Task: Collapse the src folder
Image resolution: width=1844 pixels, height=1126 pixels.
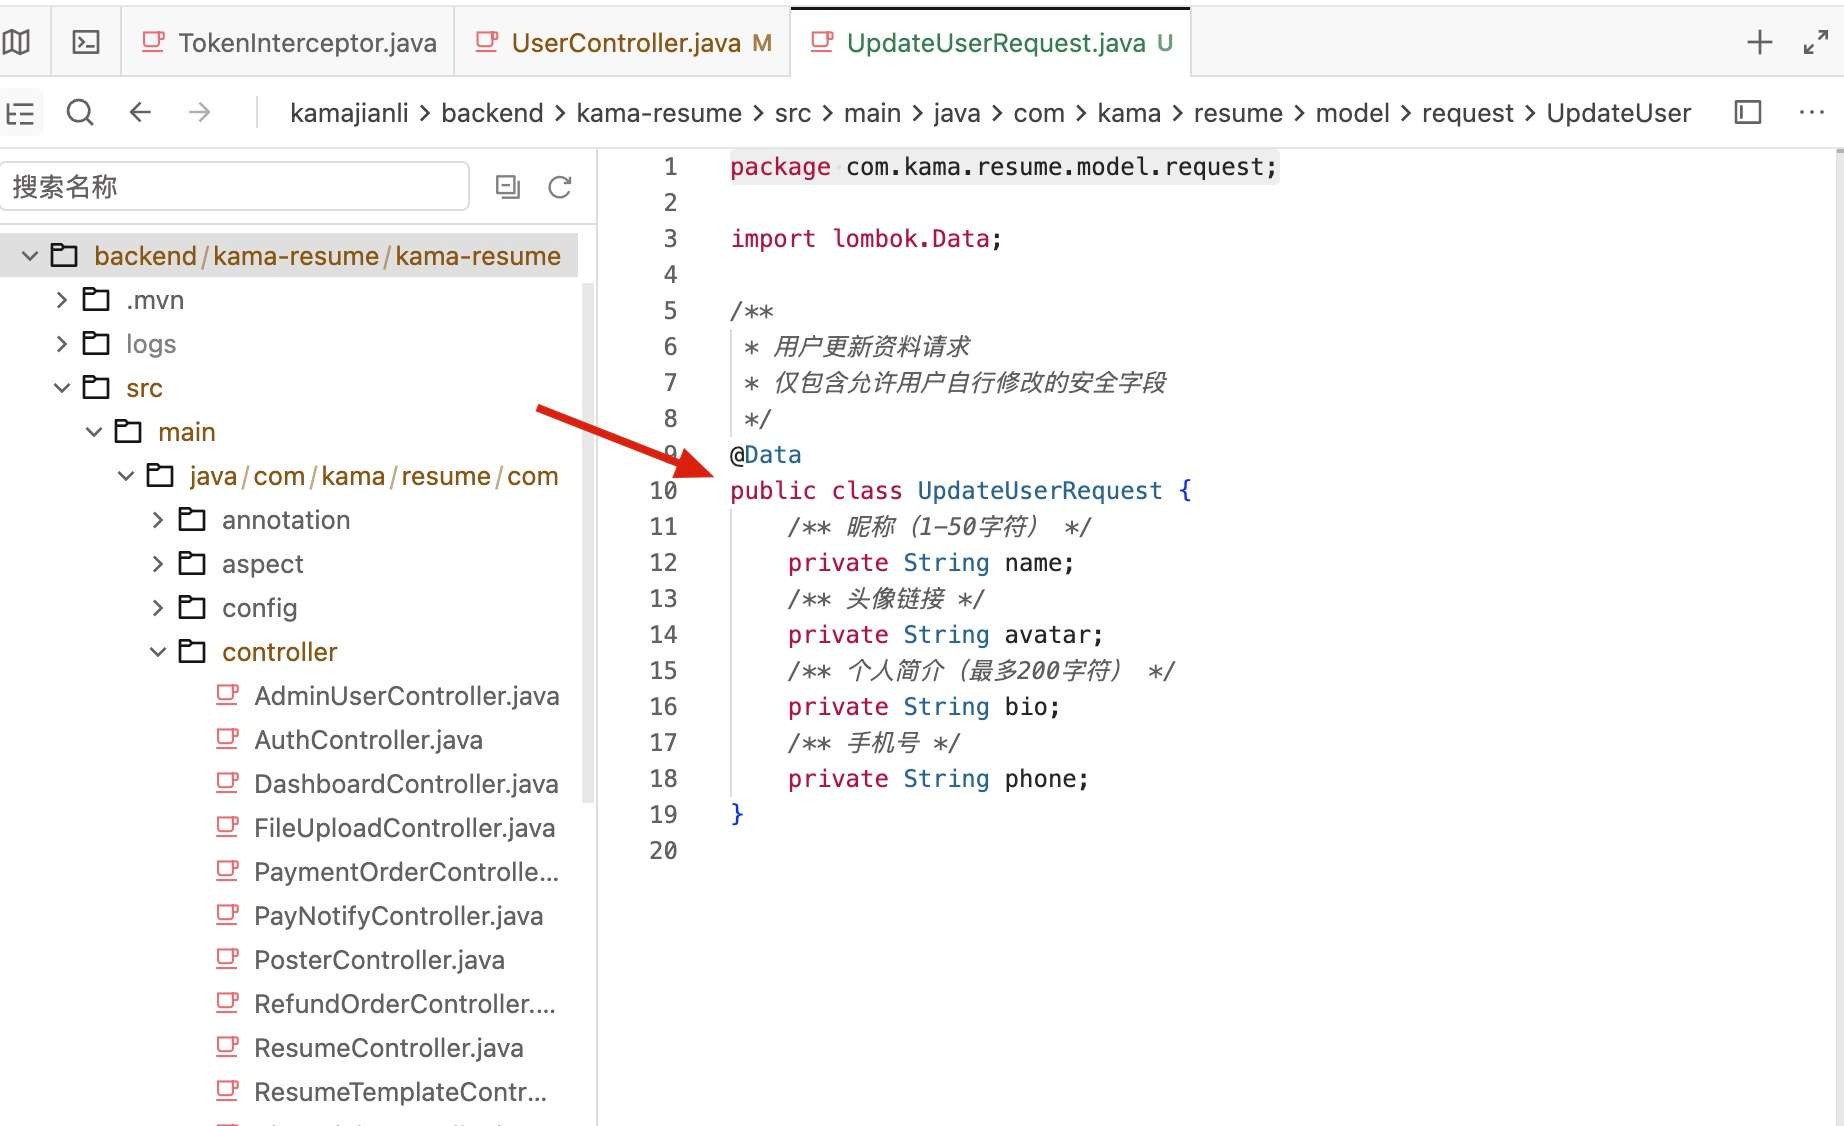Action: [x=62, y=388]
